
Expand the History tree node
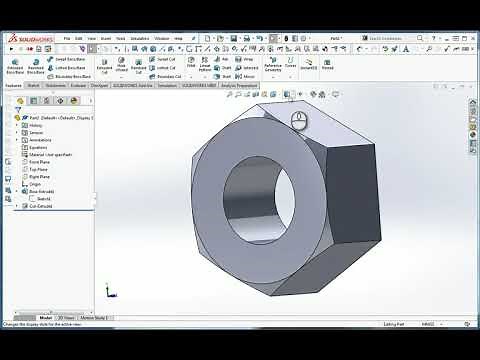pos(17,125)
